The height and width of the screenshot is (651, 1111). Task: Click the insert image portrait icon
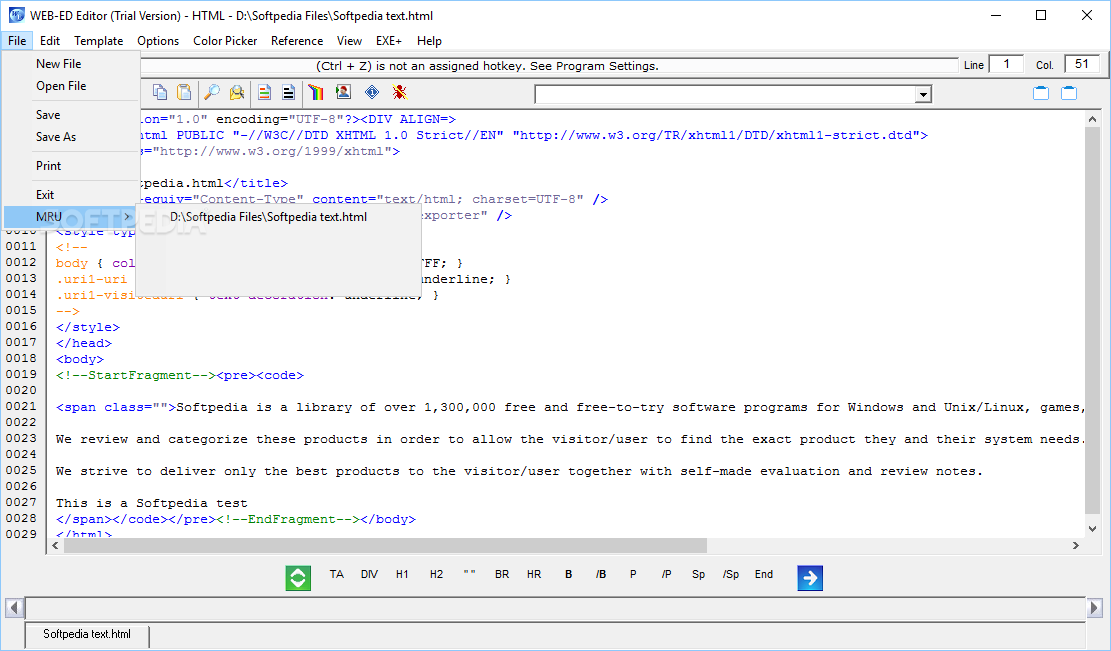point(344,92)
